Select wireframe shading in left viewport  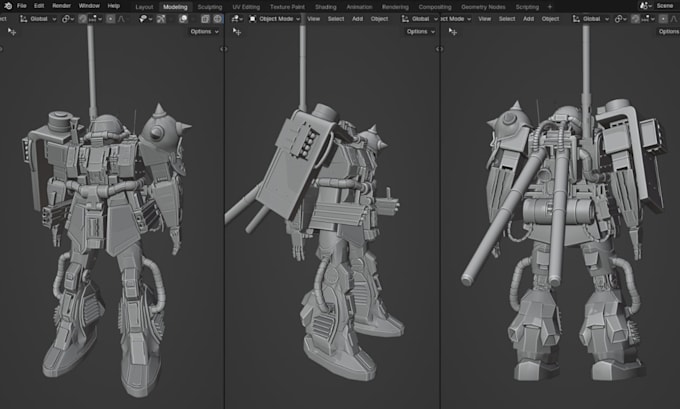217,19
